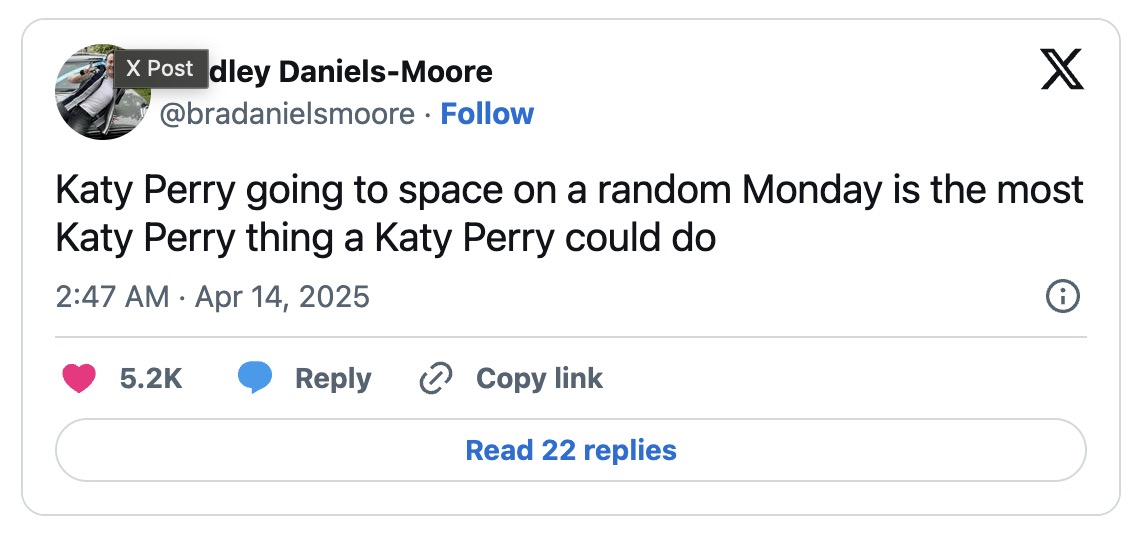Click the Apr 14, 2025 date
The height and width of the screenshot is (542, 1146).
pyautogui.click(x=281, y=297)
